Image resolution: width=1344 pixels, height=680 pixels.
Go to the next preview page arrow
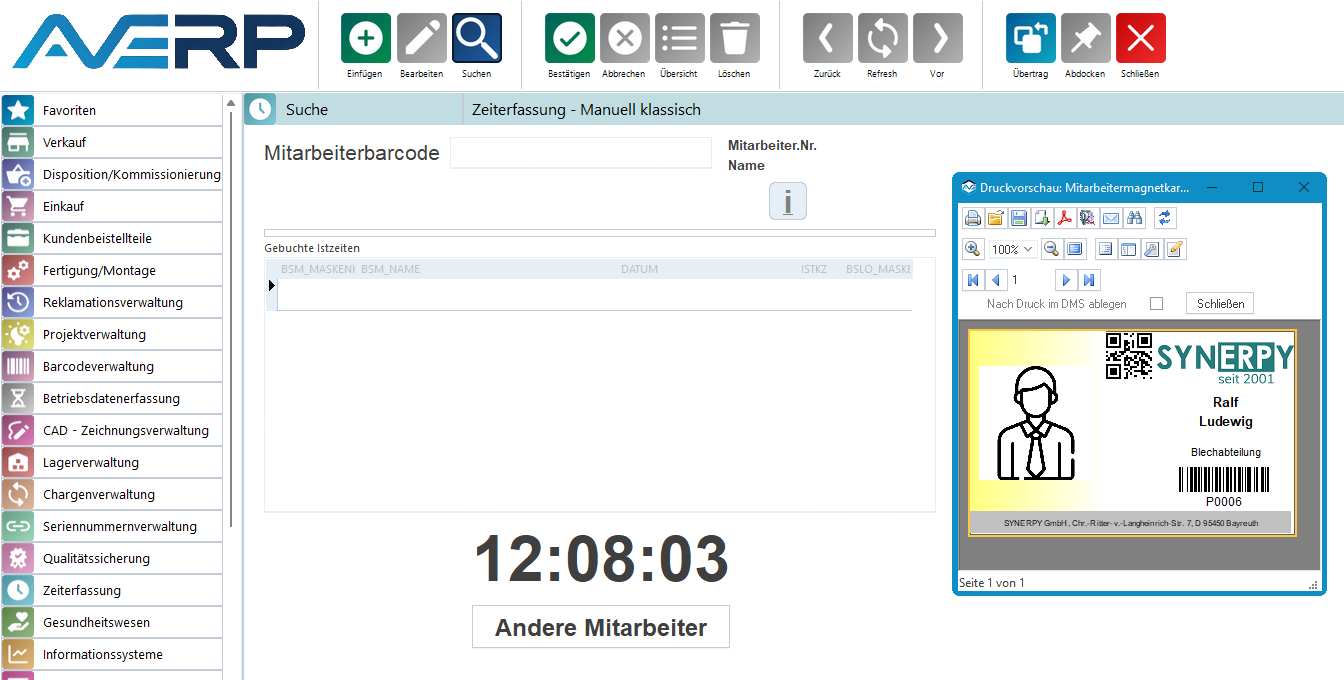(1066, 280)
